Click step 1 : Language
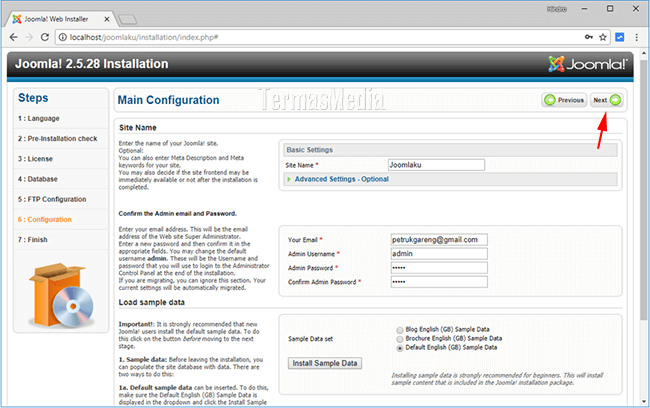The height and width of the screenshot is (408, 650). (x=39, y=119)
